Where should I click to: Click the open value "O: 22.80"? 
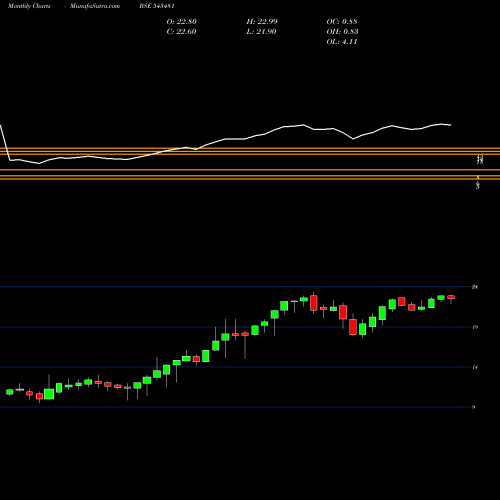click(181, 22)
